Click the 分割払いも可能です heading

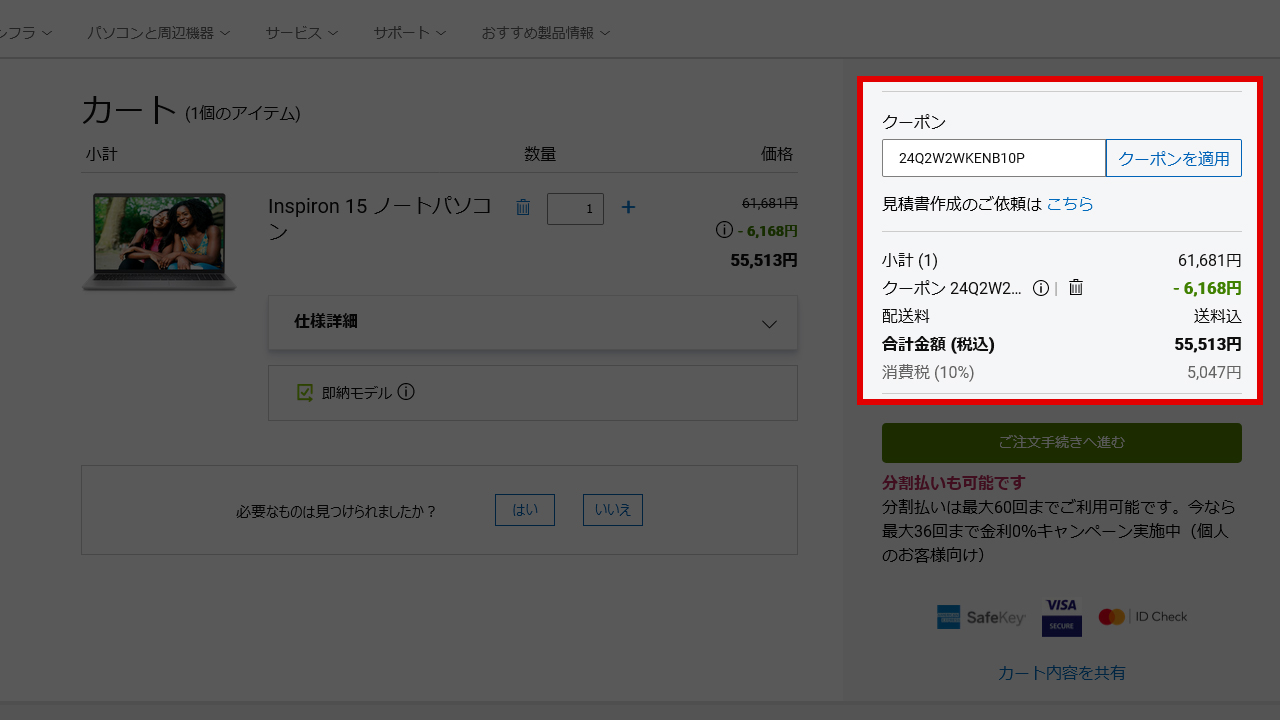954,483
